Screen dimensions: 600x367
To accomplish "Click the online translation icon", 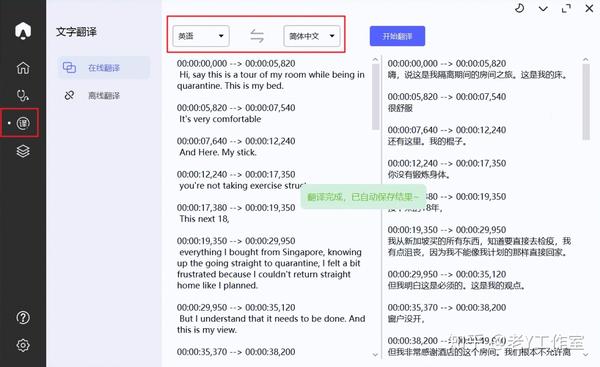I will click(x=69, y=68).
